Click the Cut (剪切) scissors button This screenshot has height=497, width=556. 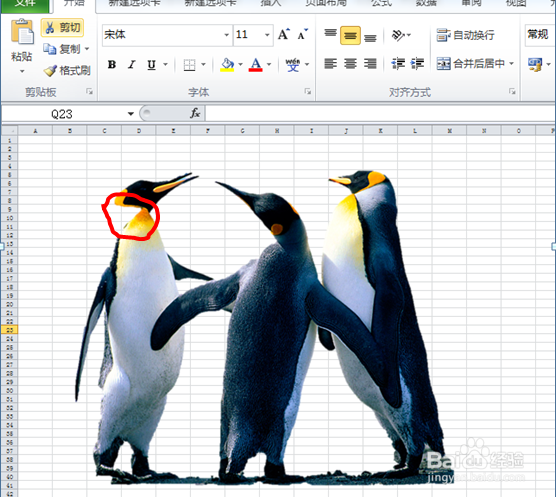(62, 28)
